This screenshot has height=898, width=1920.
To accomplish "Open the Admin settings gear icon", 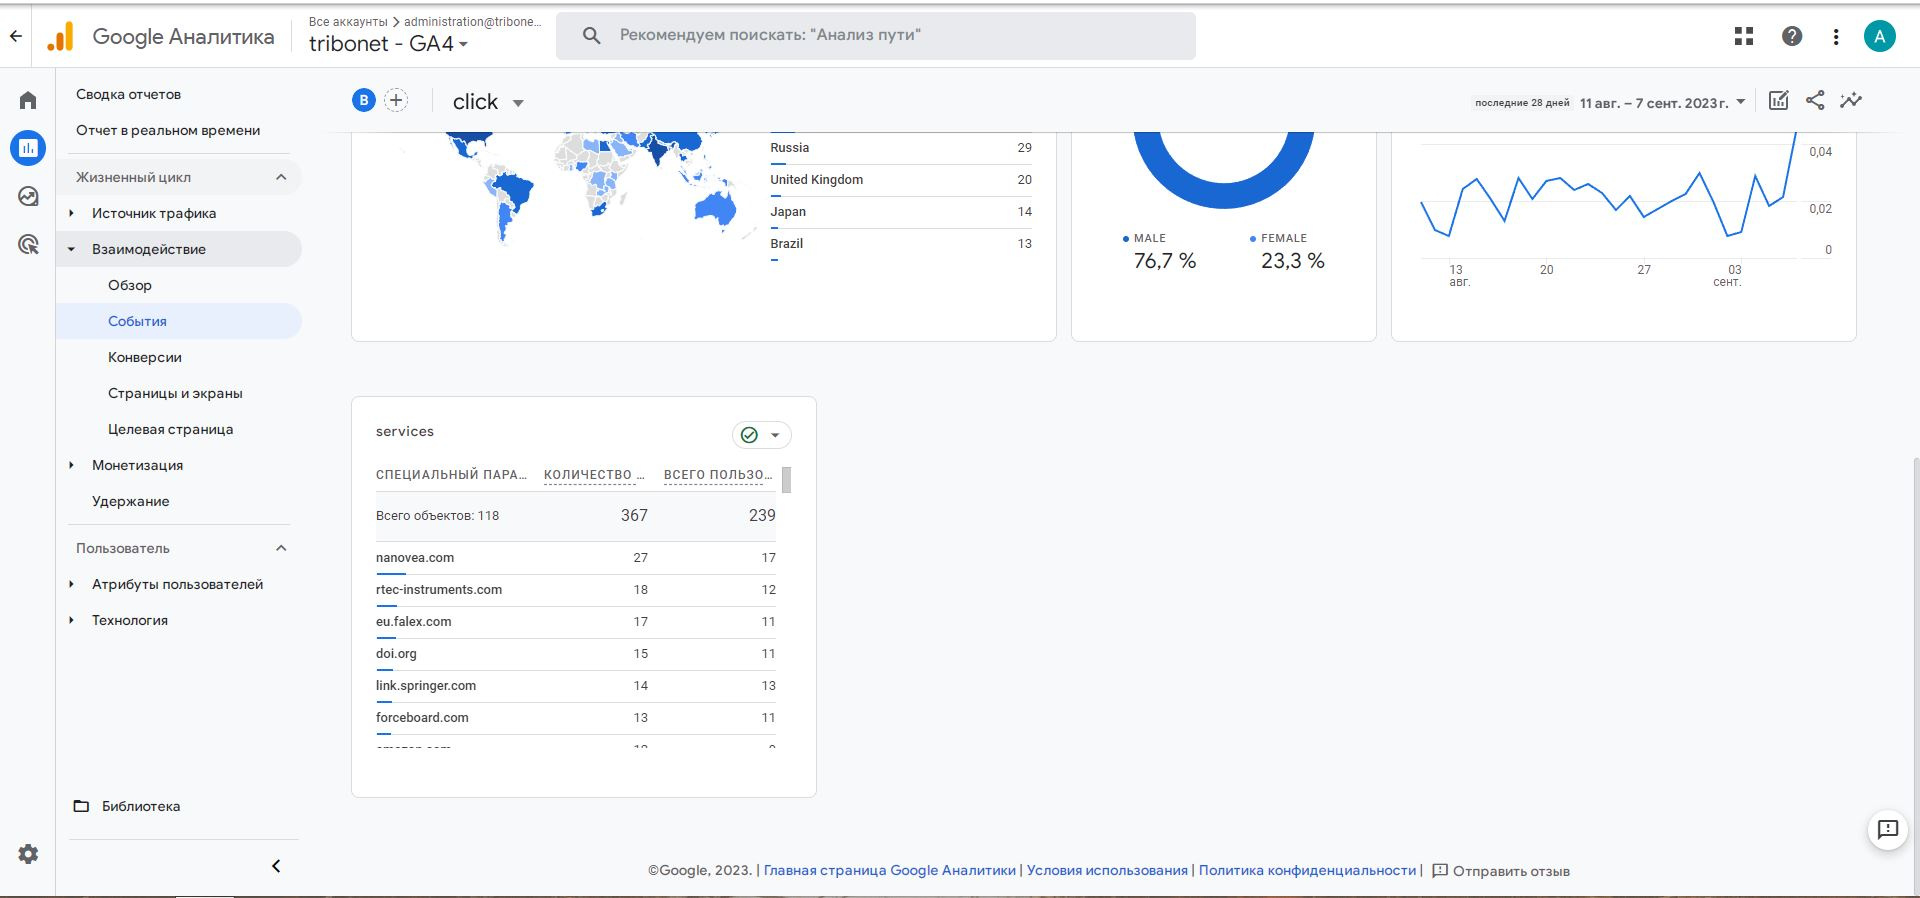I will point(28,854).
